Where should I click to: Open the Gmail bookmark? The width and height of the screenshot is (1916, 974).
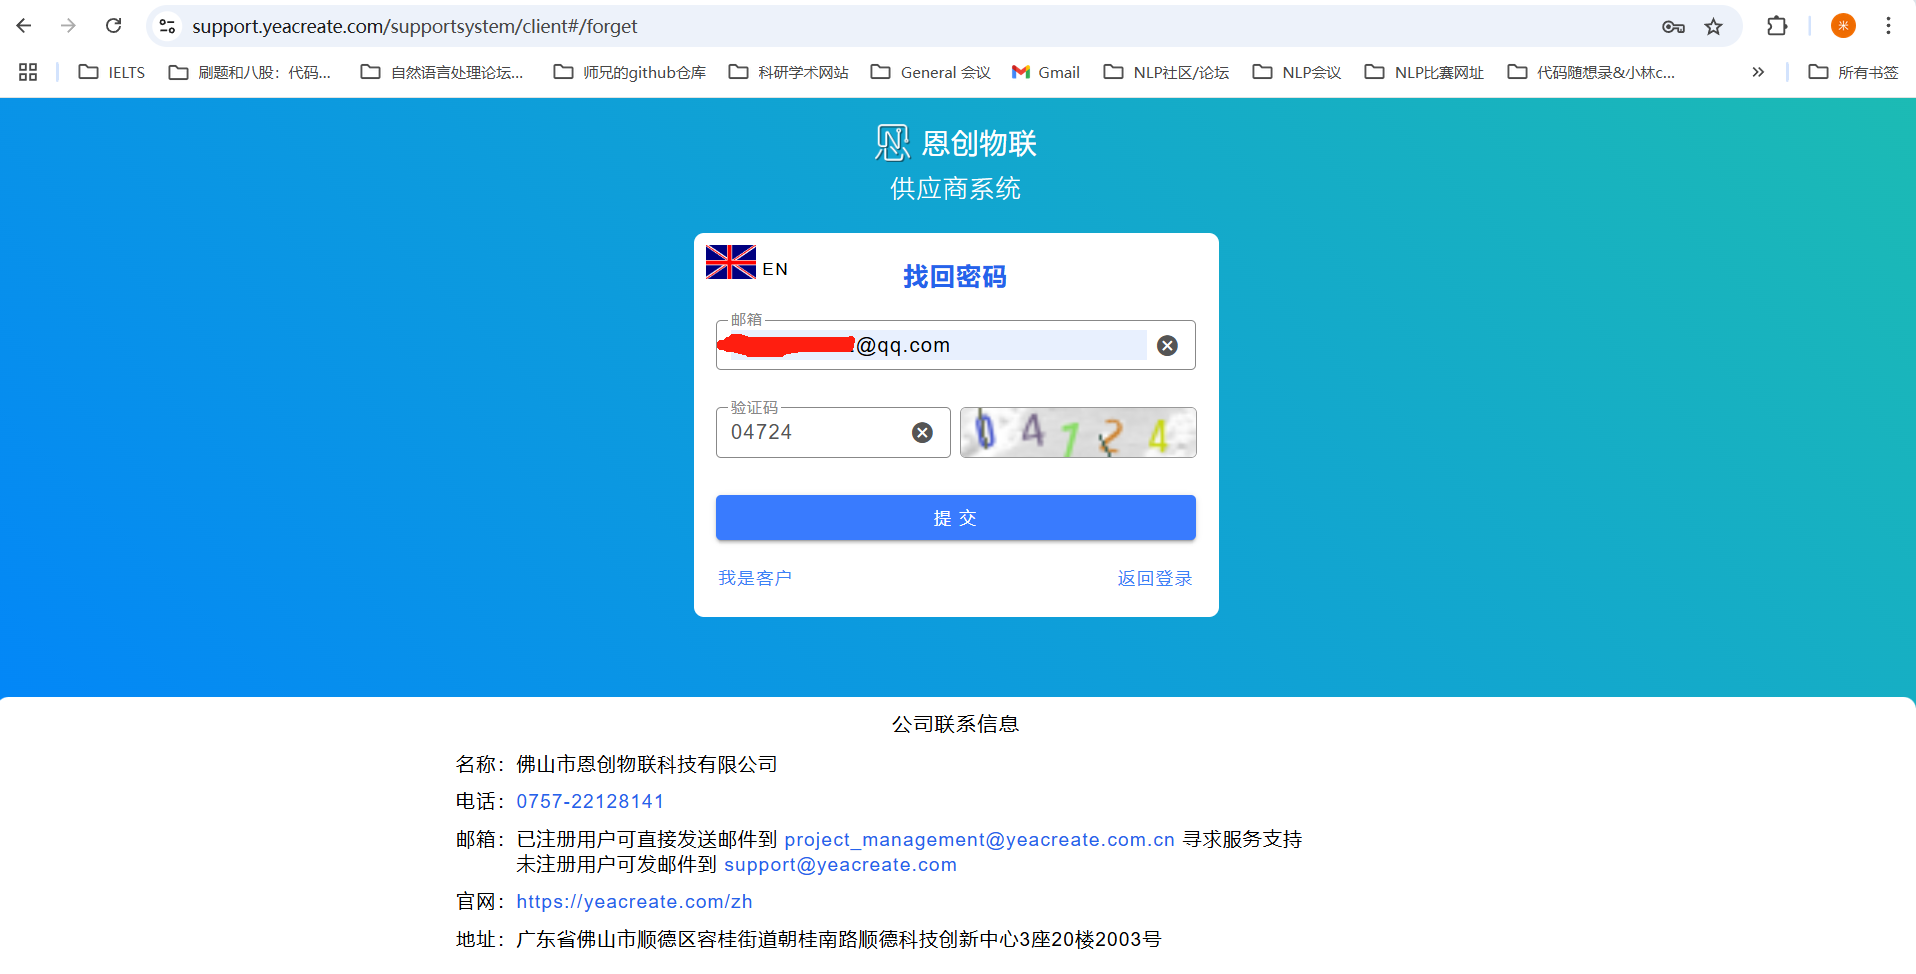pyautogui.click(x=1046, y=72)
